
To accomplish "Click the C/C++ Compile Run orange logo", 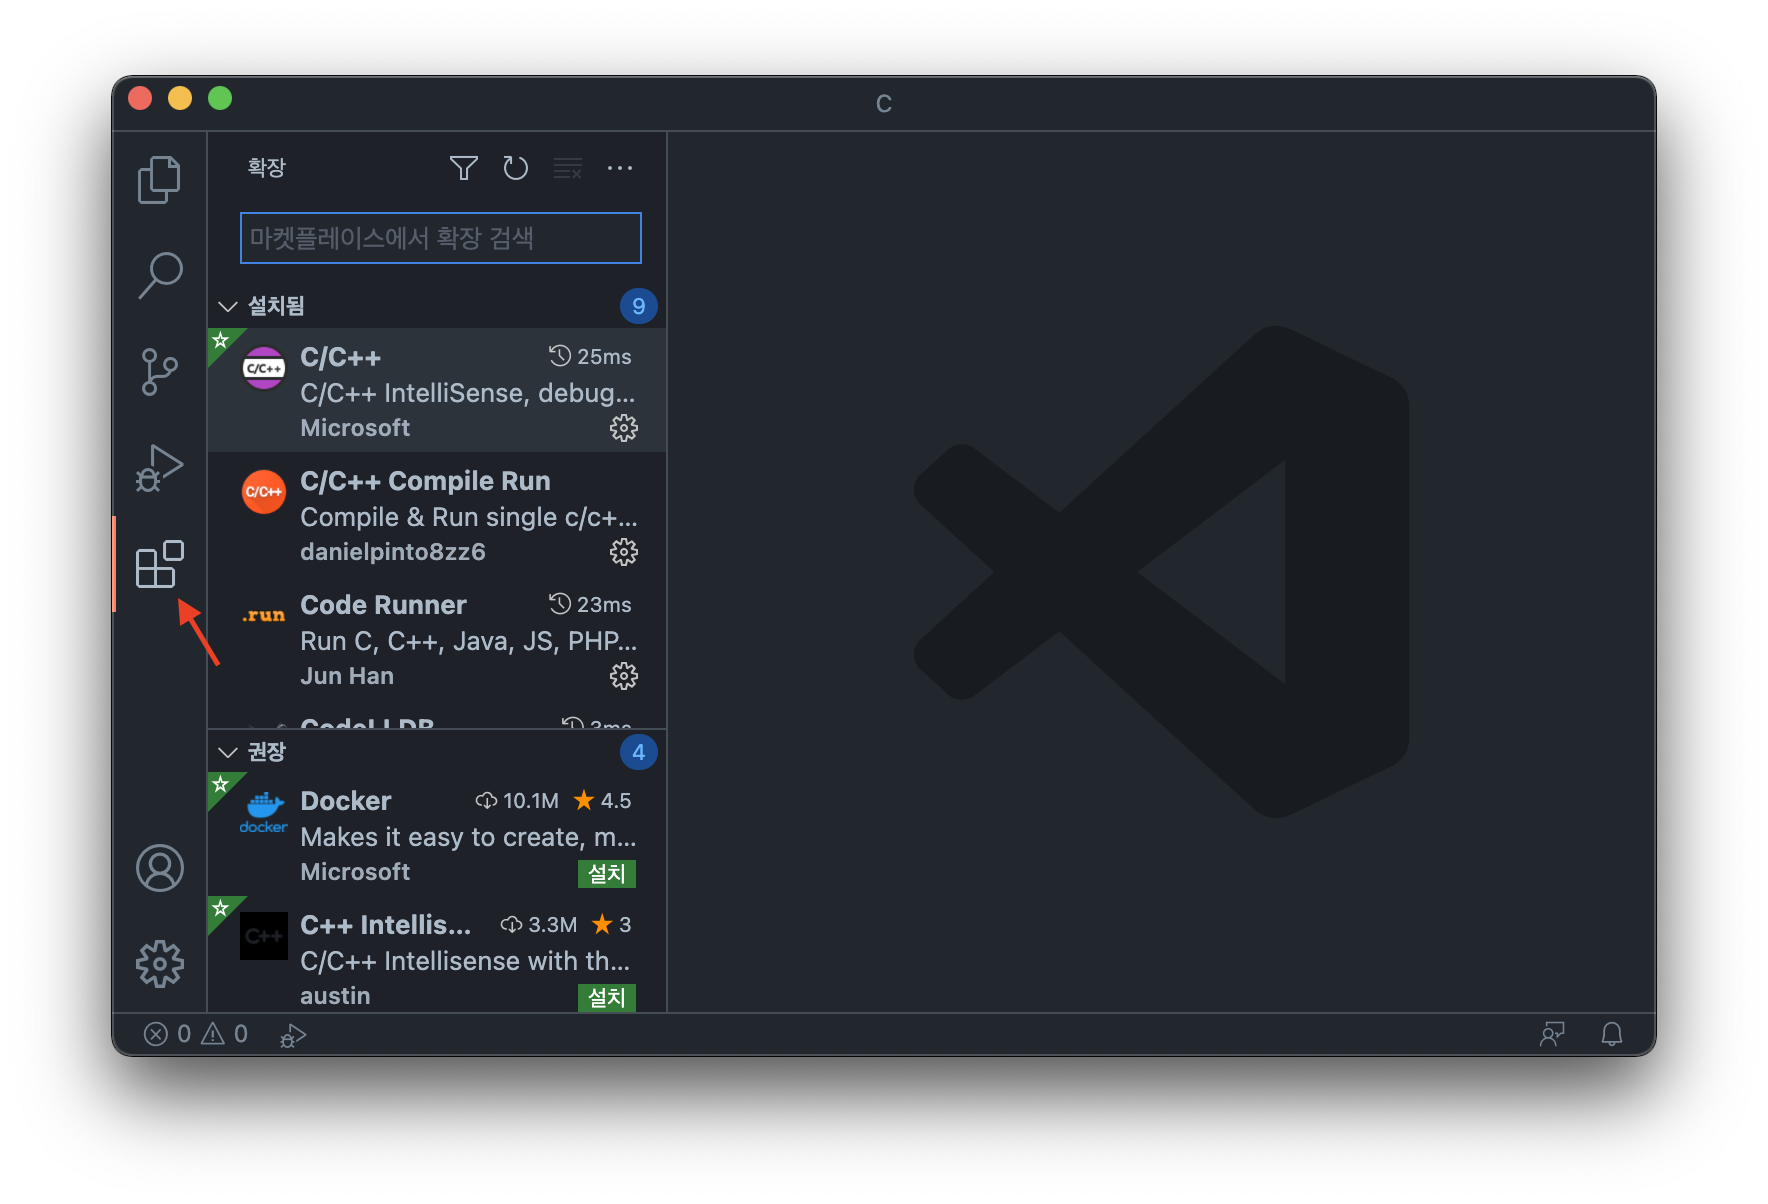I will click(264, 492).
